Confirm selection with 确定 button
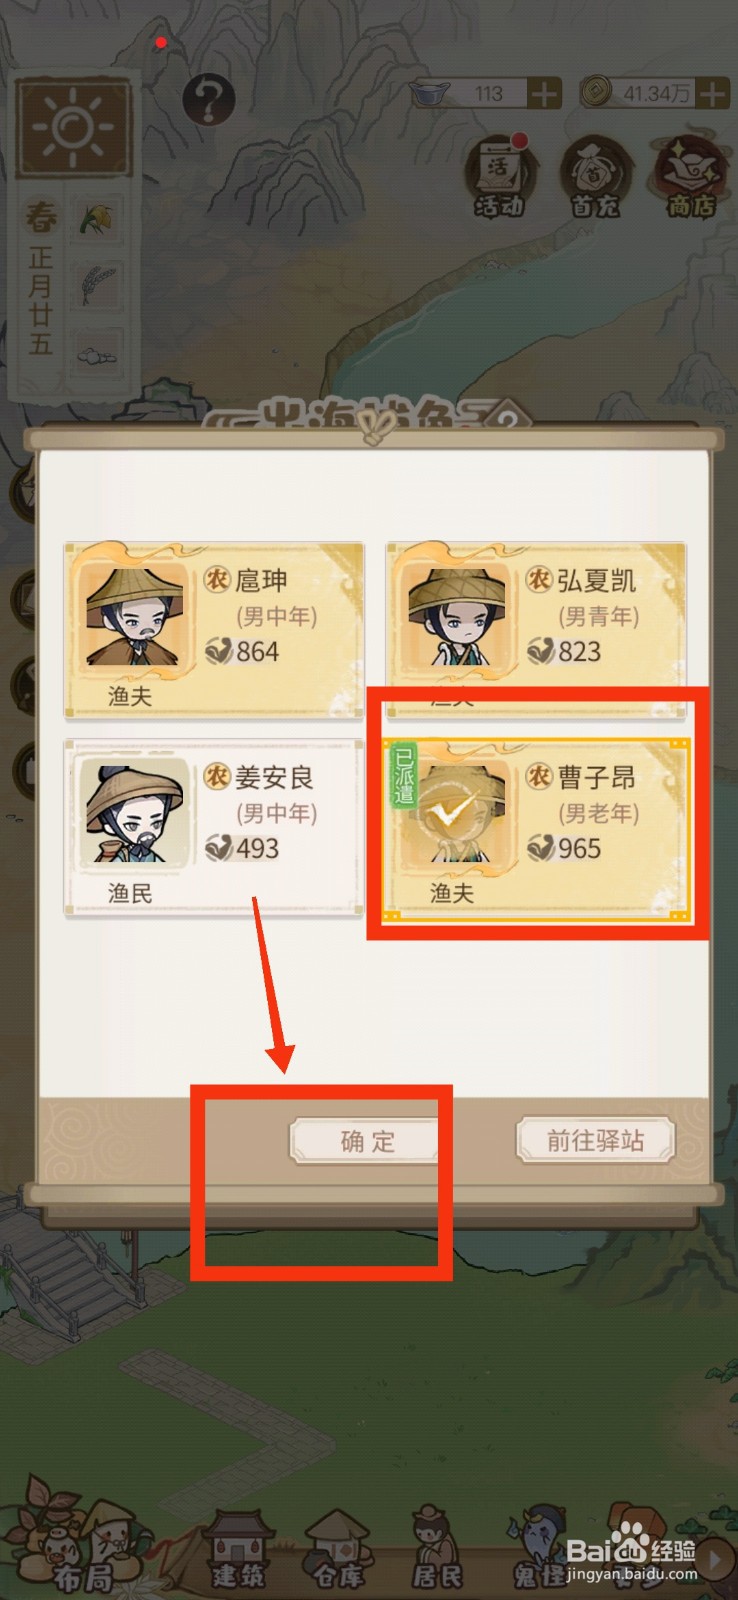This screenshot has width=738, height=1600. point(366,1141)
